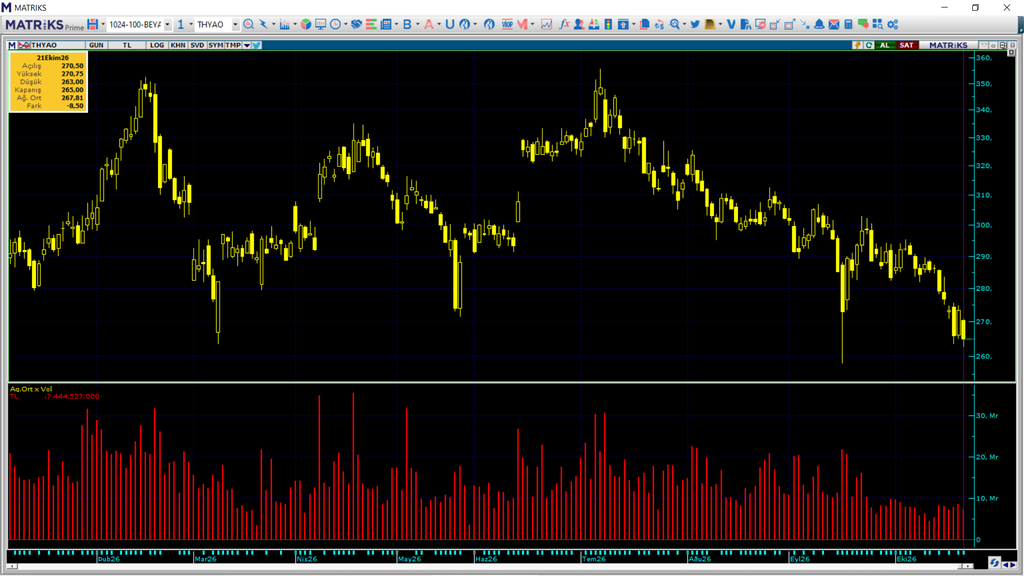
Task: Click the chat bubbles icon
Action: point(863,24)
